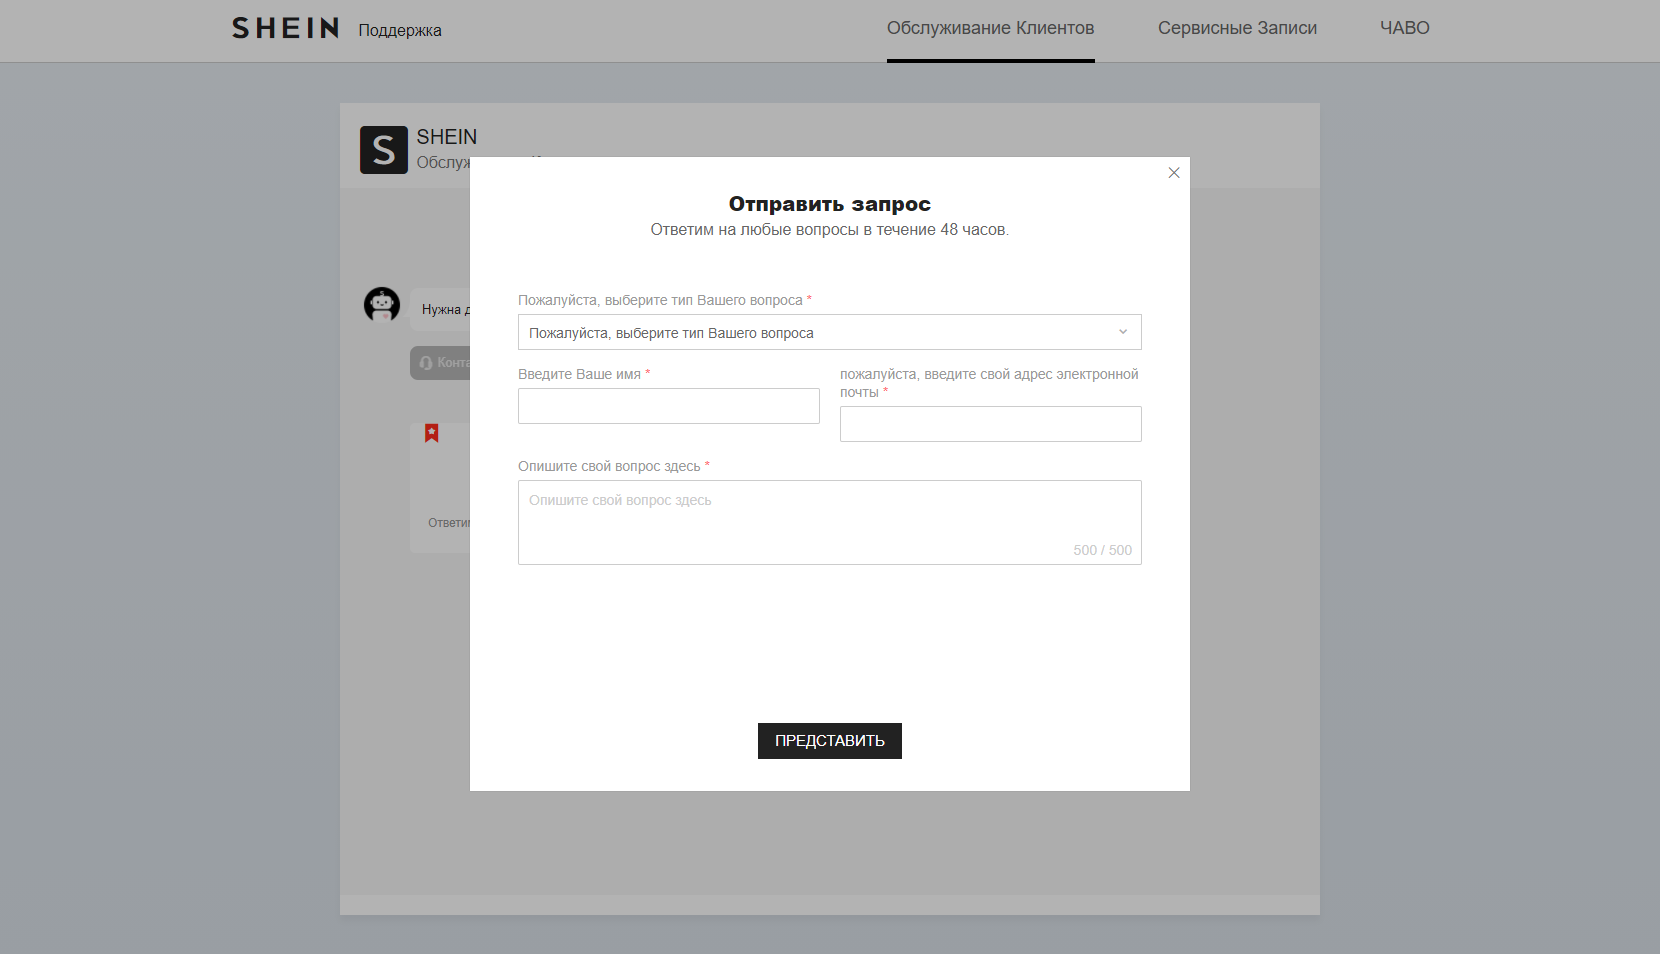Screen dimensions: 1660x954
Task: Click the Отправить запрос heading
Action: (829, 204)
